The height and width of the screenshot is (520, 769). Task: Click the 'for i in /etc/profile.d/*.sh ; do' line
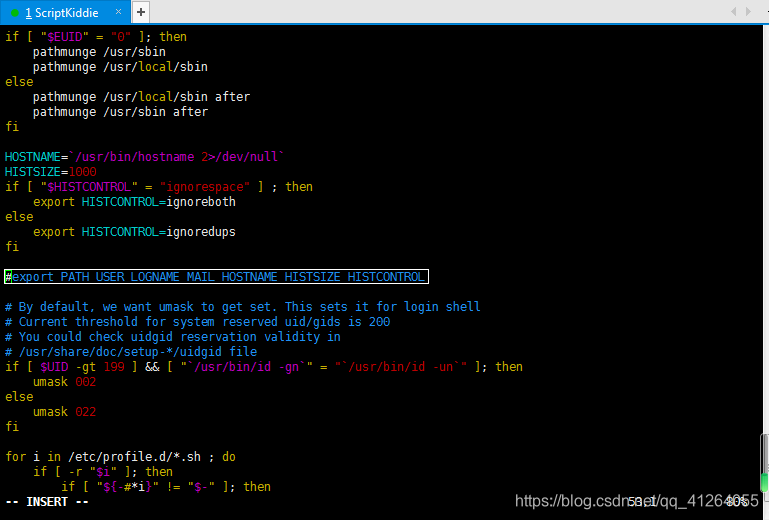tap(120, 457)
